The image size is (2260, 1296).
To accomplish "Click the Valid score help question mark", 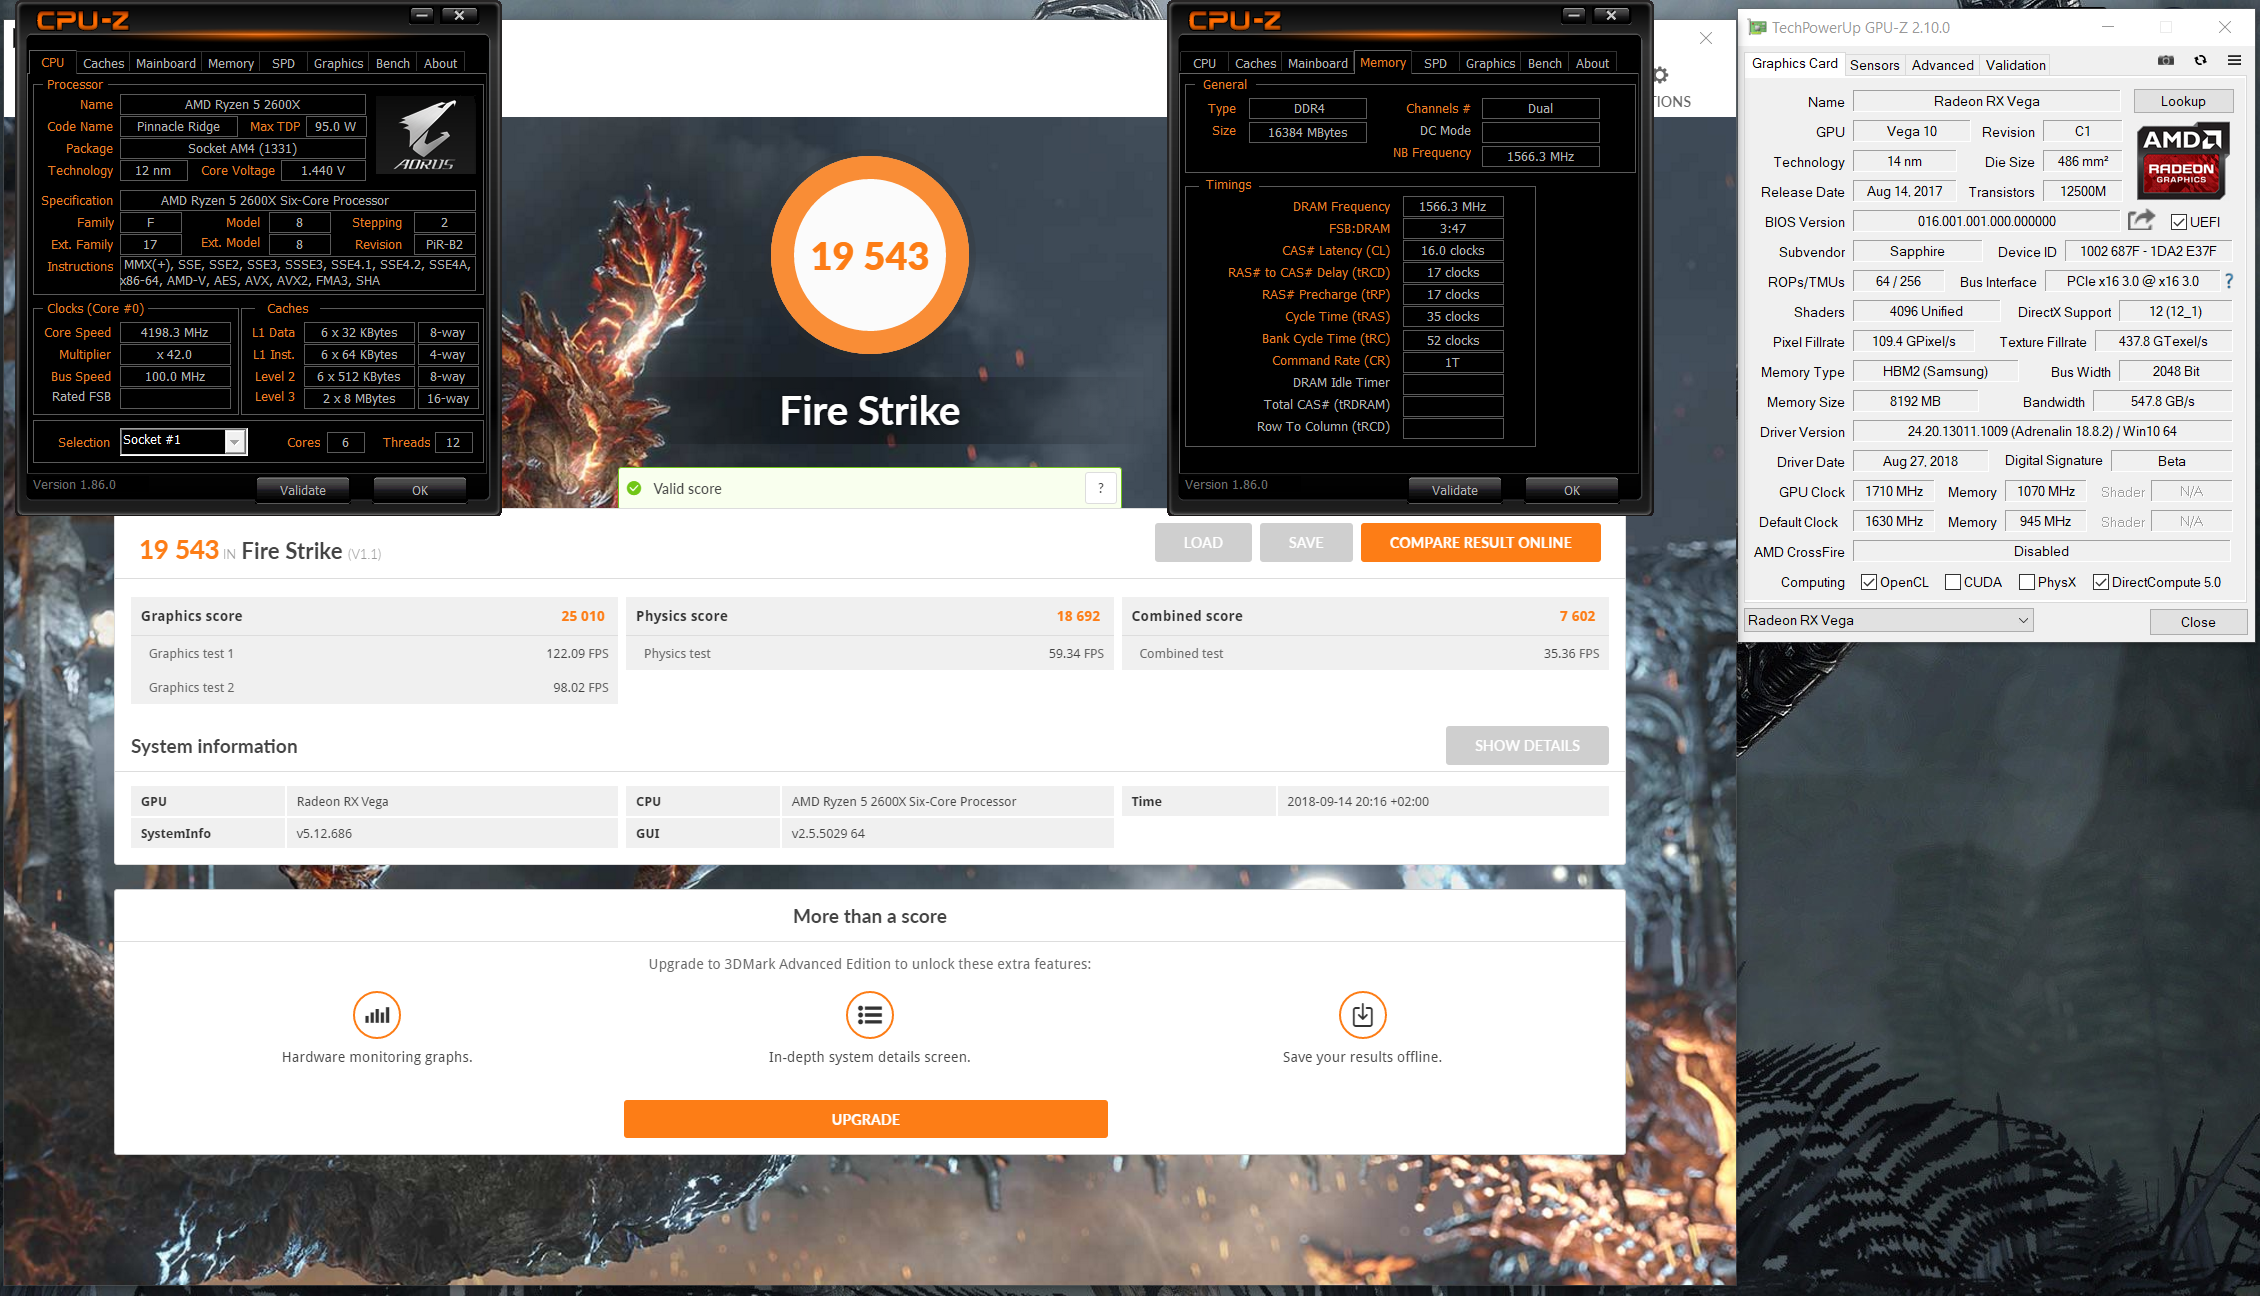I will [1101, 488].
